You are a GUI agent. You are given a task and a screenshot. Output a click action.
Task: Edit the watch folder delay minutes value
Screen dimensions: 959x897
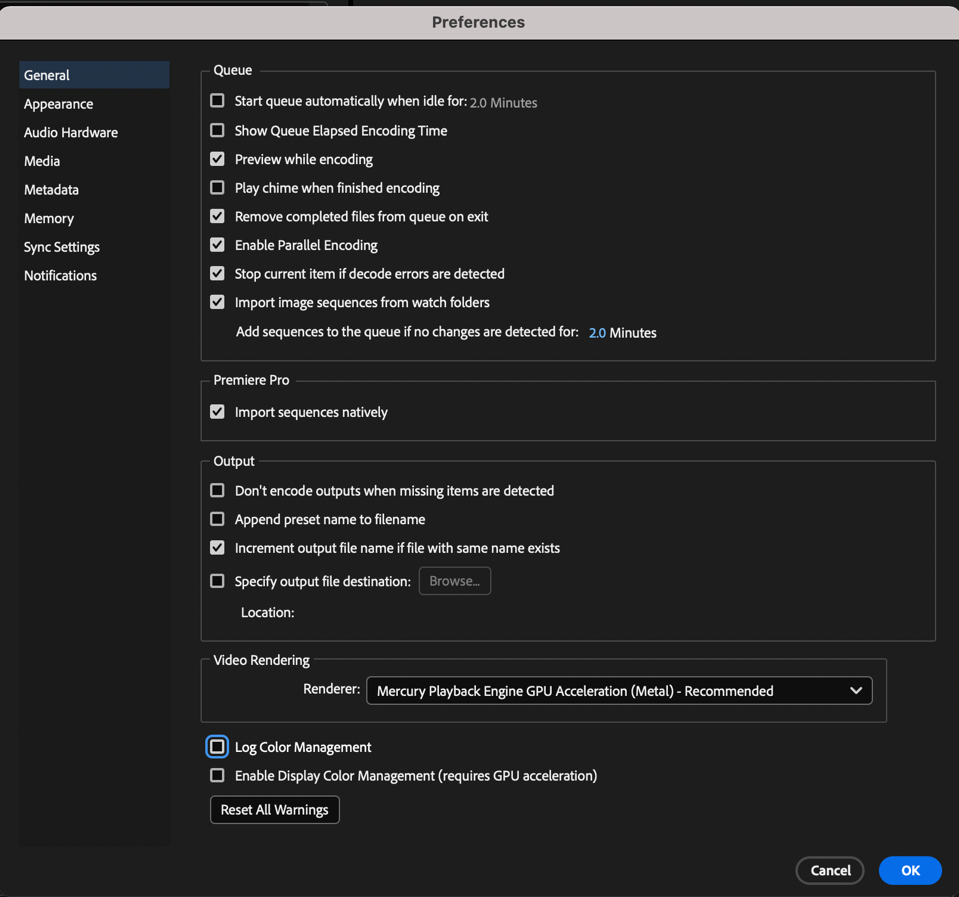coord(600,332)
